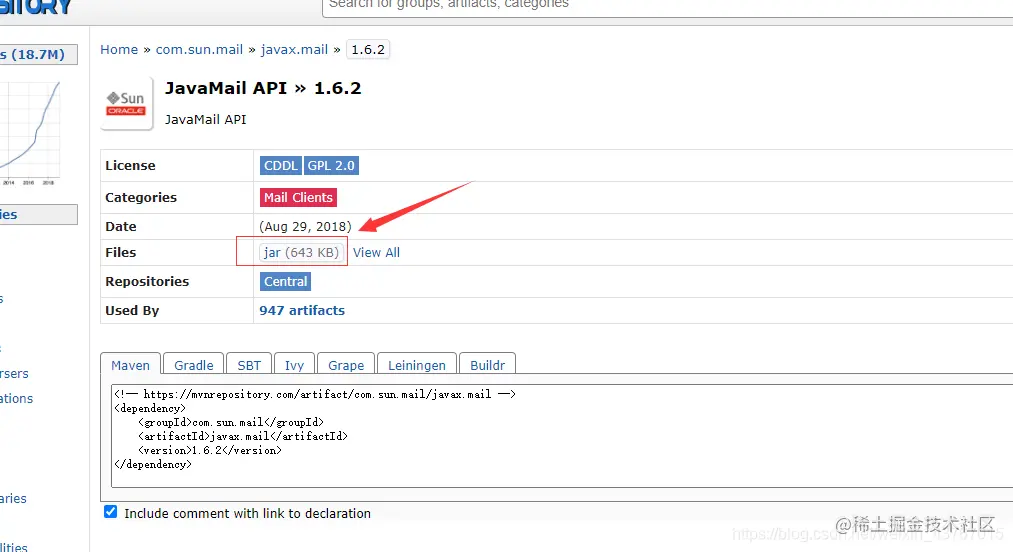
Task: Open the Home breadcrumb link
Action: tap(119, 50)
